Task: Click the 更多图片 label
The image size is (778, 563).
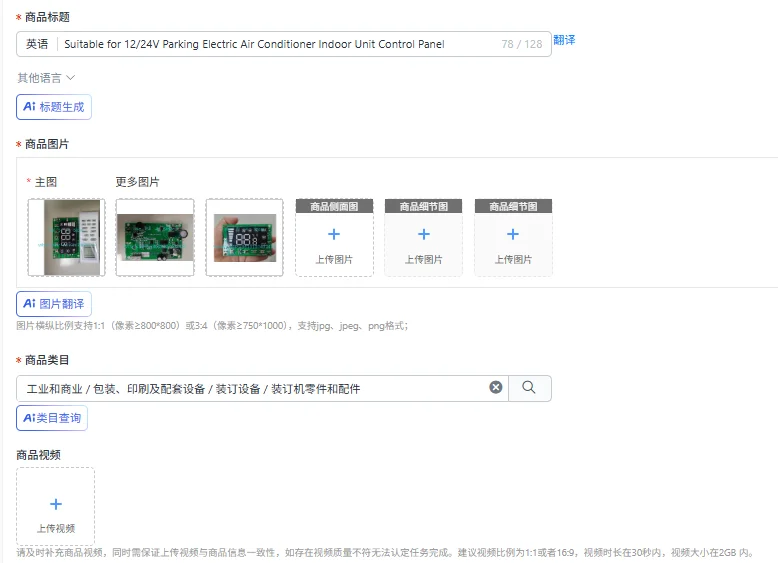Action: [x=137, y=182]
